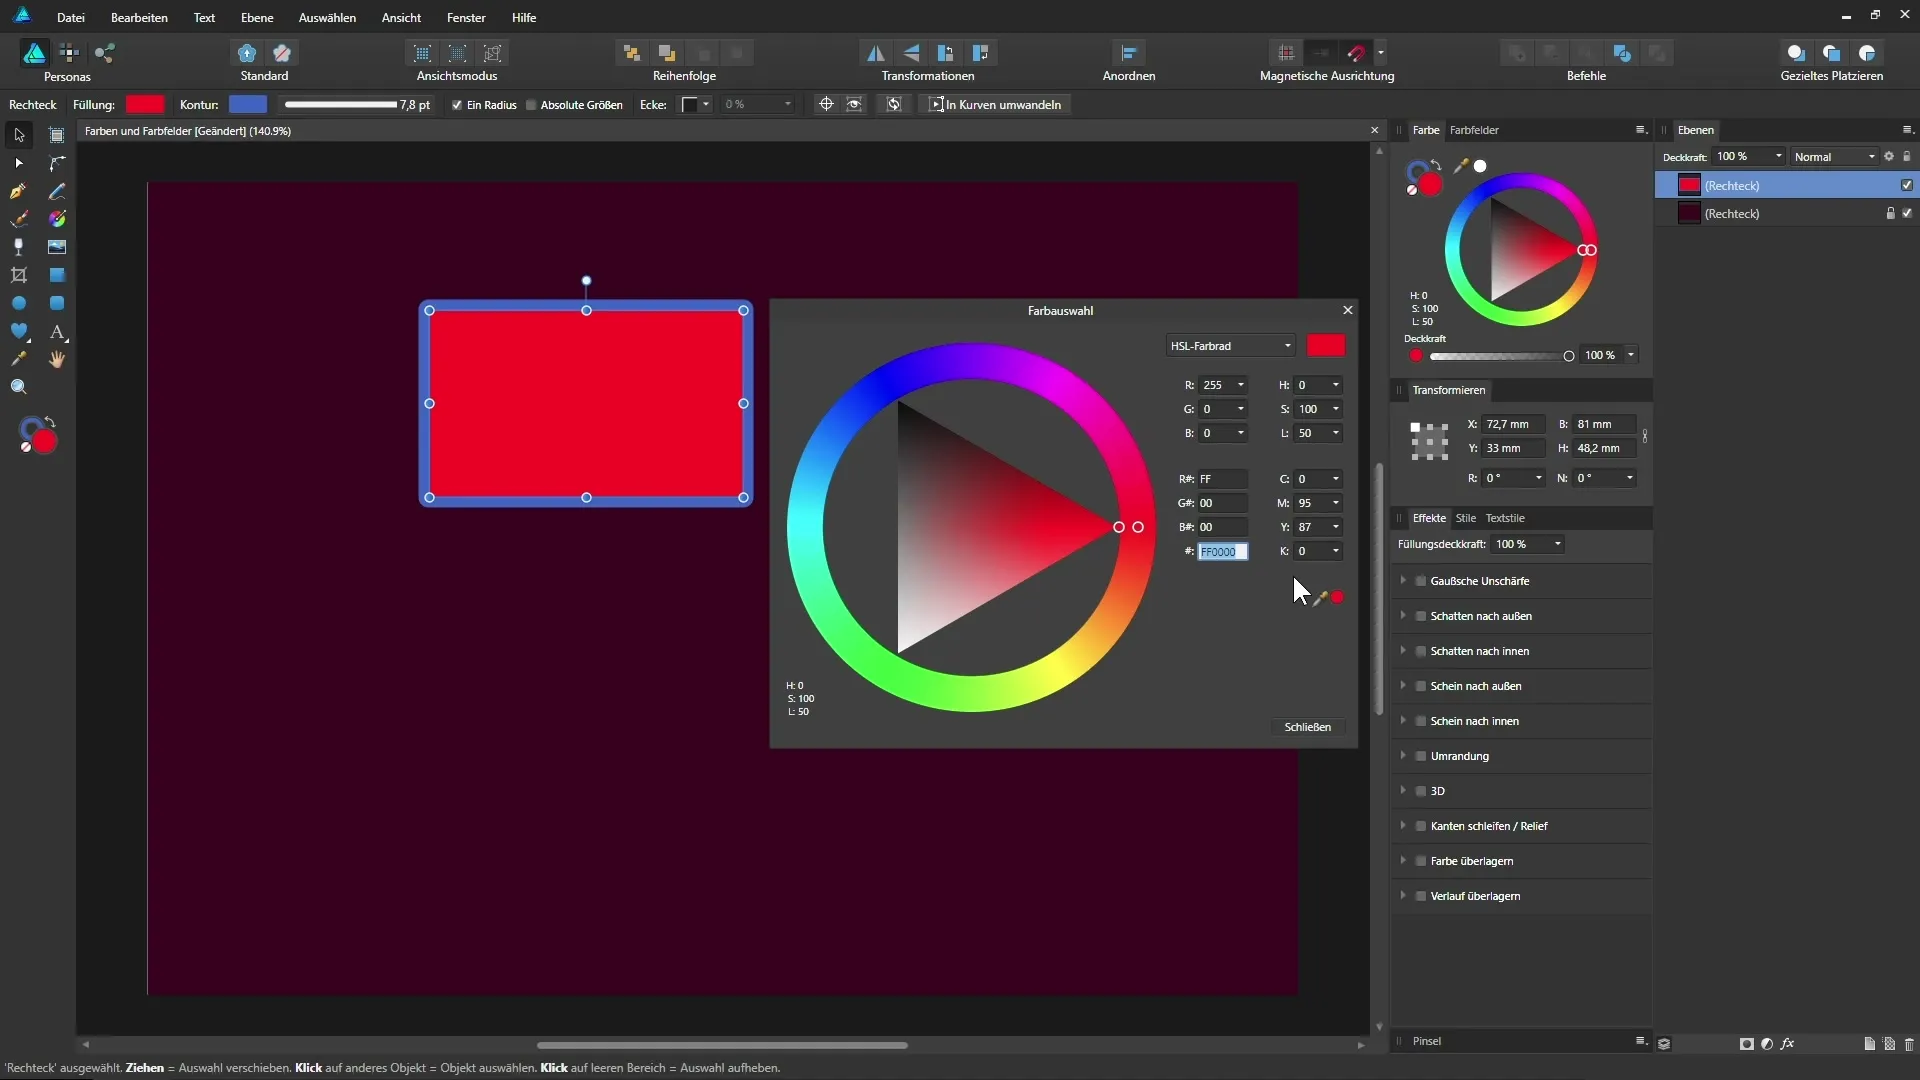This screenshot has height=1080, width=1920.
Task: Click the red Füllung fill swatch
Action: (145, 105)
